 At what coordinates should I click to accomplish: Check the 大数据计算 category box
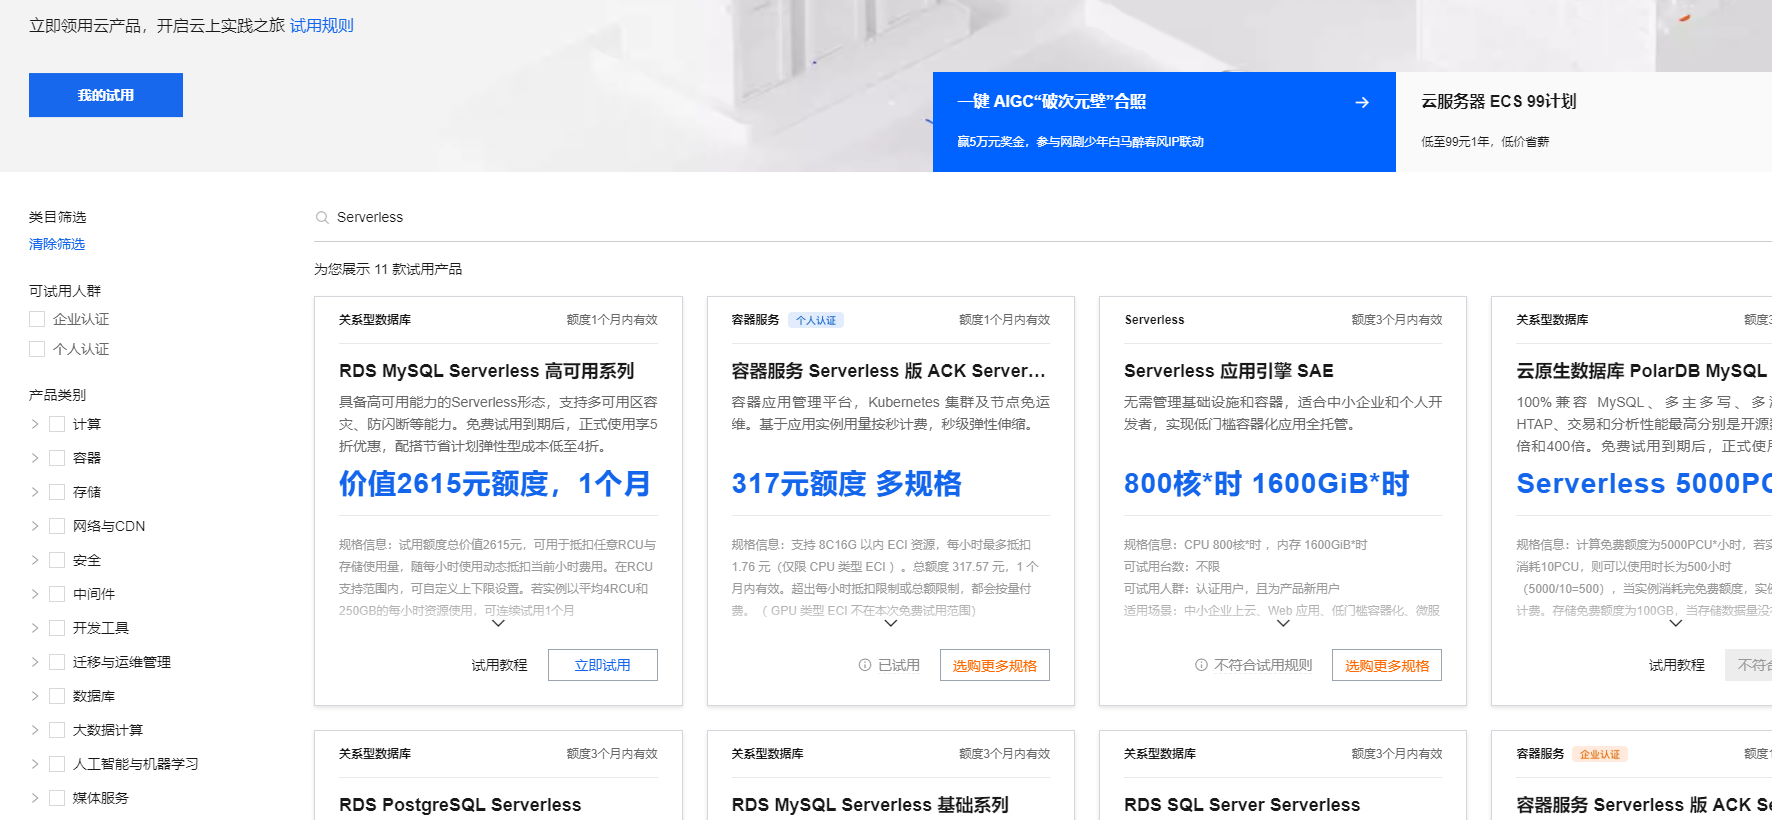[x=57, y=730]
